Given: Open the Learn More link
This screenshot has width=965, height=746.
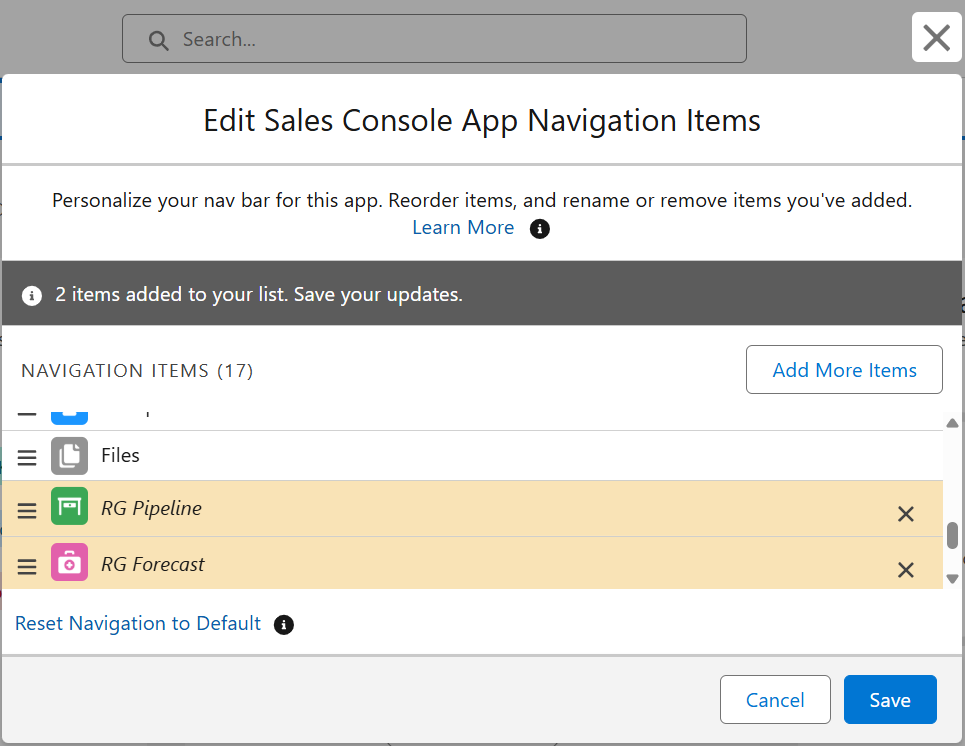Looking at the screenshot, I should [463, 228].
